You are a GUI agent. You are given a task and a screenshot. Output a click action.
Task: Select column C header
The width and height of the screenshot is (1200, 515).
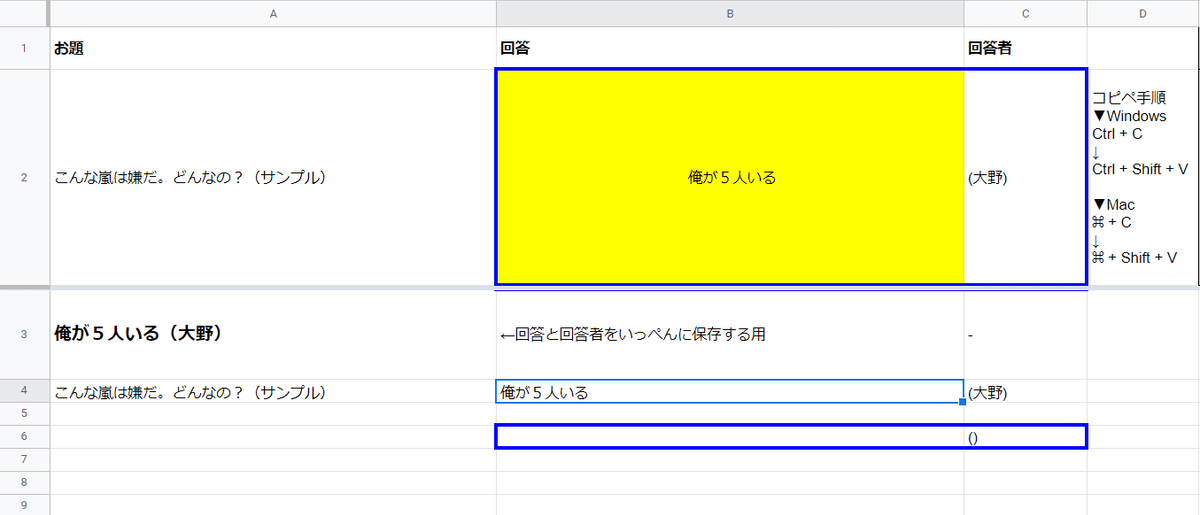[1025, 13]
